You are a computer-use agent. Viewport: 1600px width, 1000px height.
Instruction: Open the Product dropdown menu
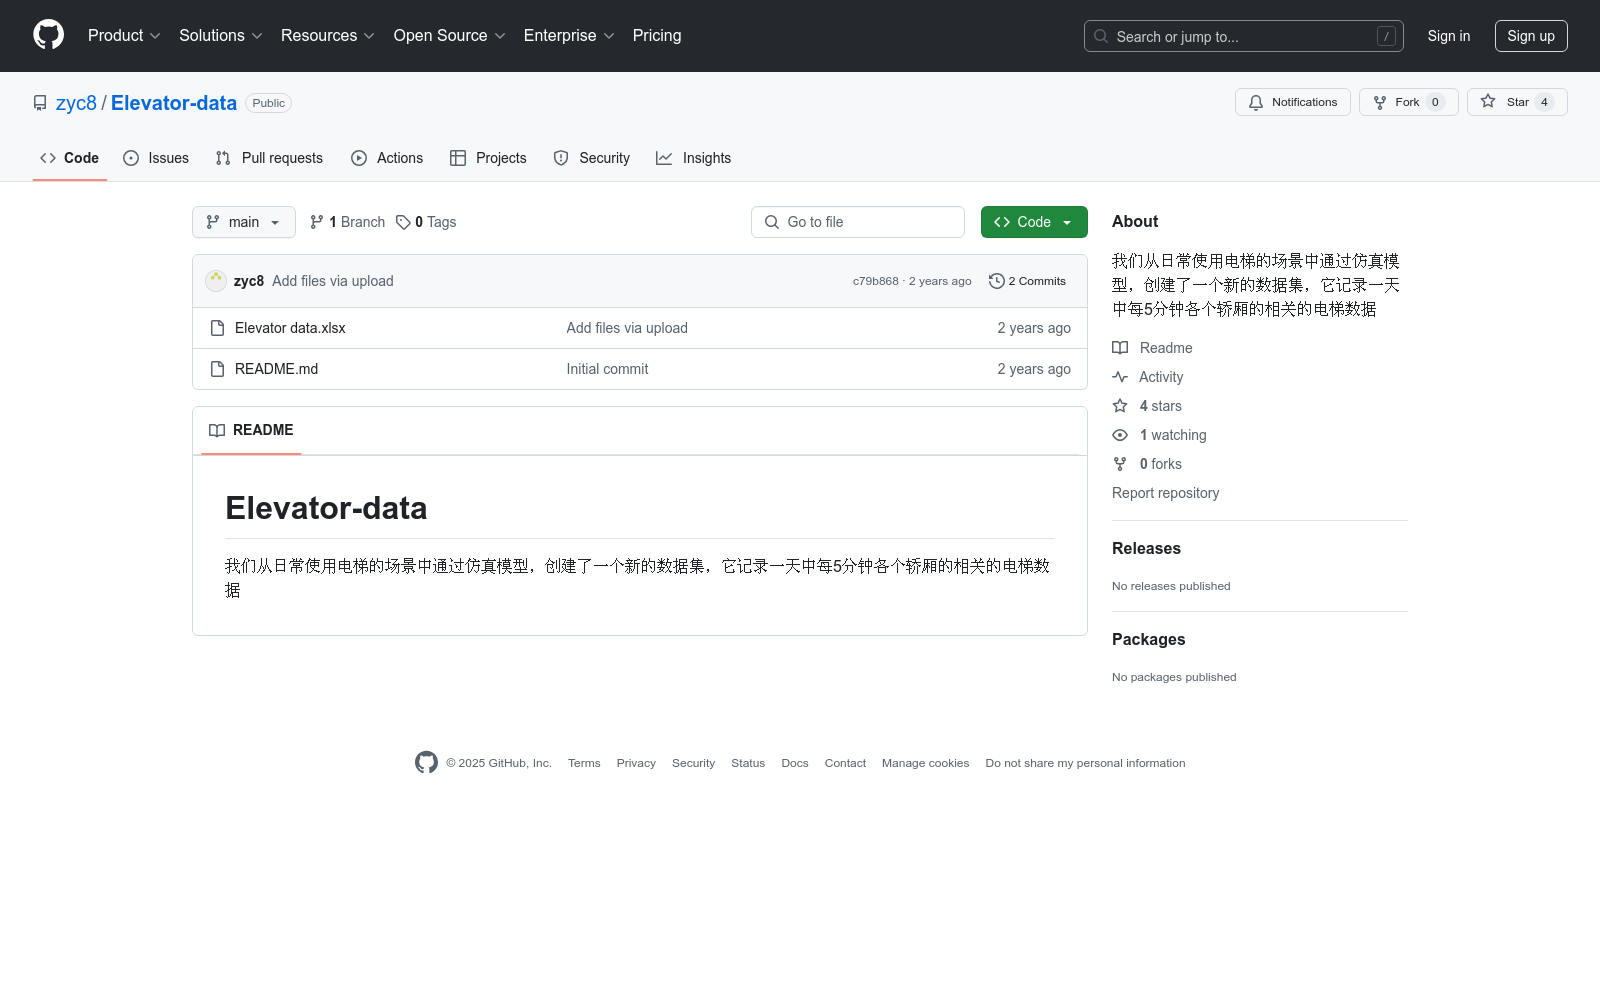tap(124, 35)
